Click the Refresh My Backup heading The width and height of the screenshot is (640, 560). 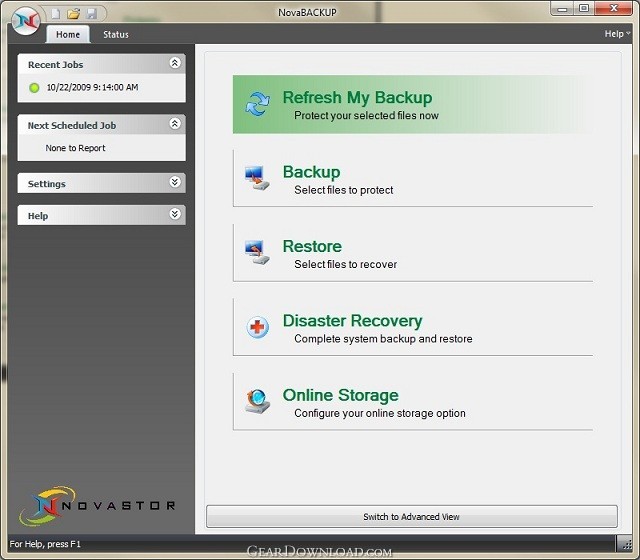[357, 98]
